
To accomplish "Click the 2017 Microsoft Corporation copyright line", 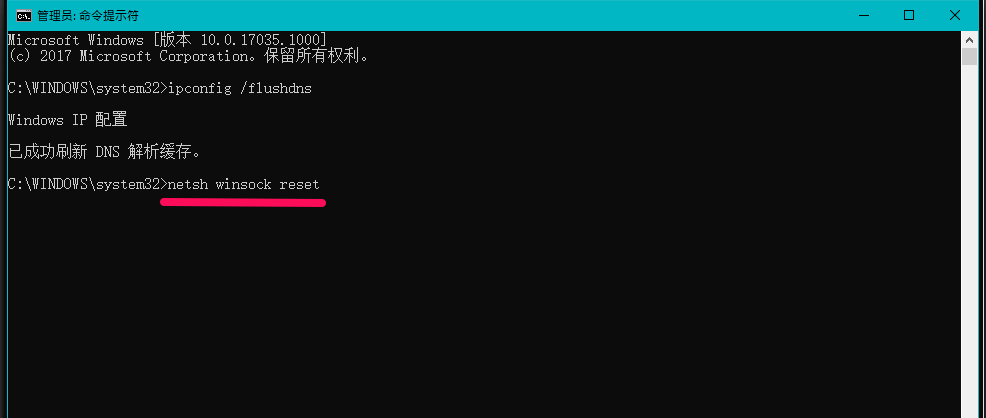I will coord(188,56).
